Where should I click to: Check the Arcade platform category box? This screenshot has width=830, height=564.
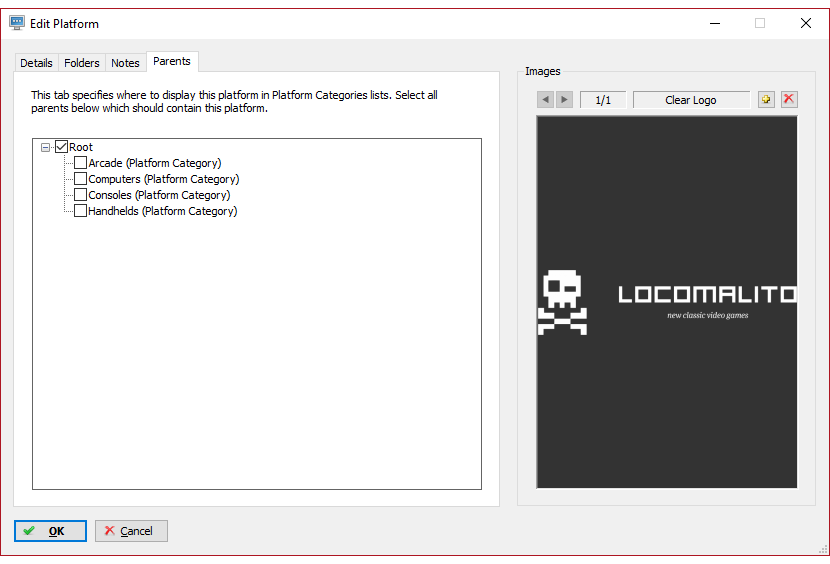(x=80, y=163)
